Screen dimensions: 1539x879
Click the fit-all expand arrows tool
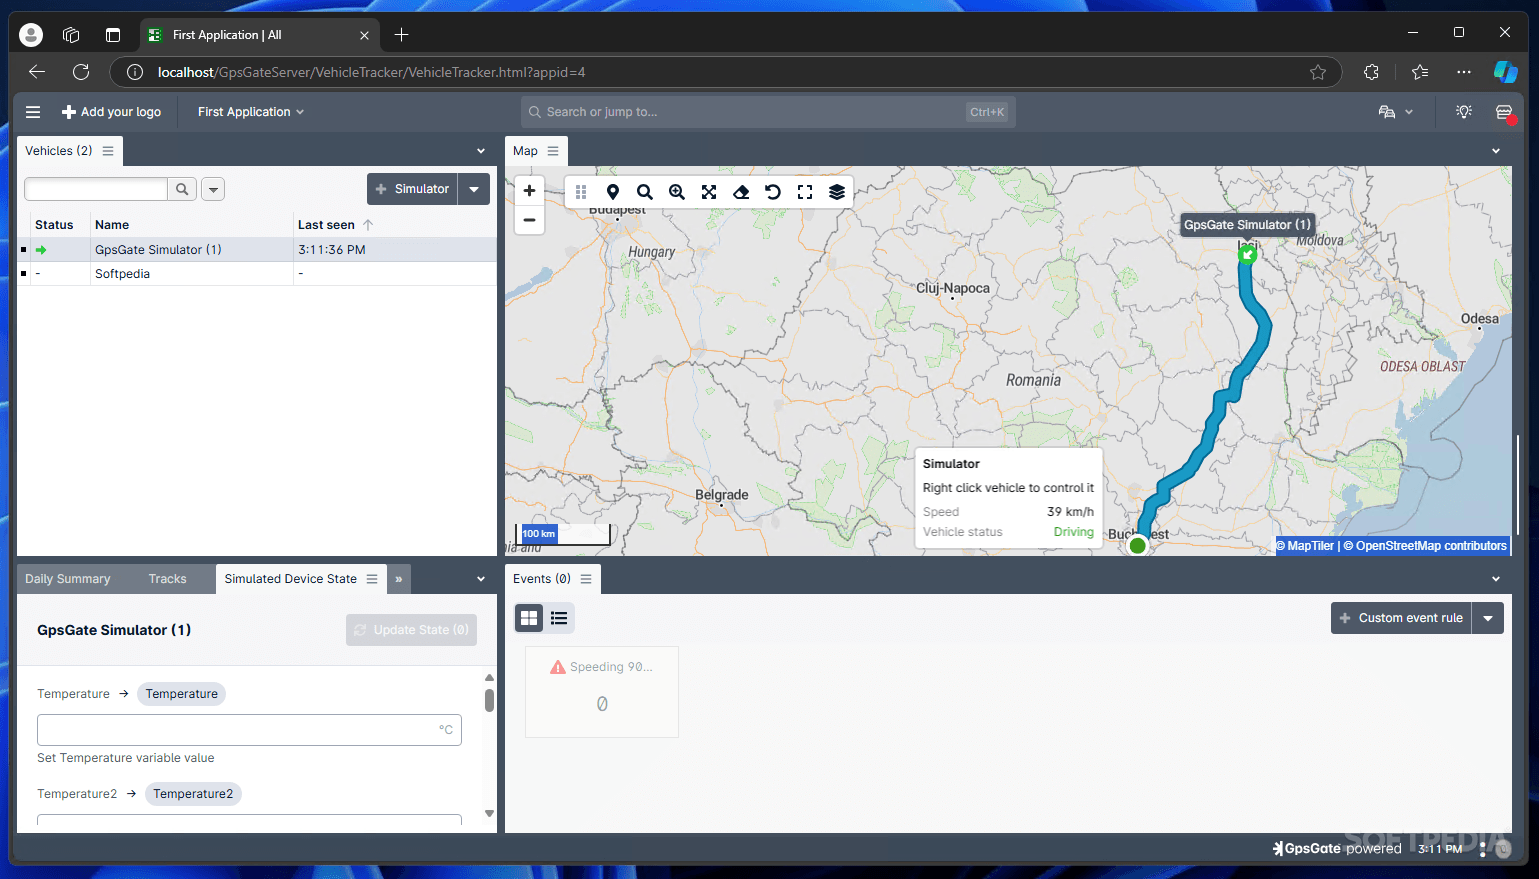tap(709, 192)
